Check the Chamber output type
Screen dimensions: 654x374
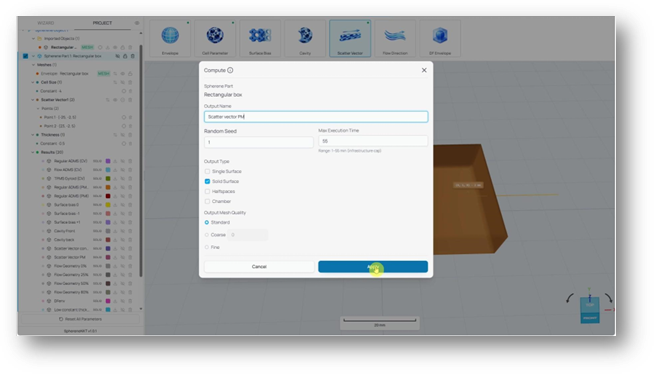(x=207, y=201)
